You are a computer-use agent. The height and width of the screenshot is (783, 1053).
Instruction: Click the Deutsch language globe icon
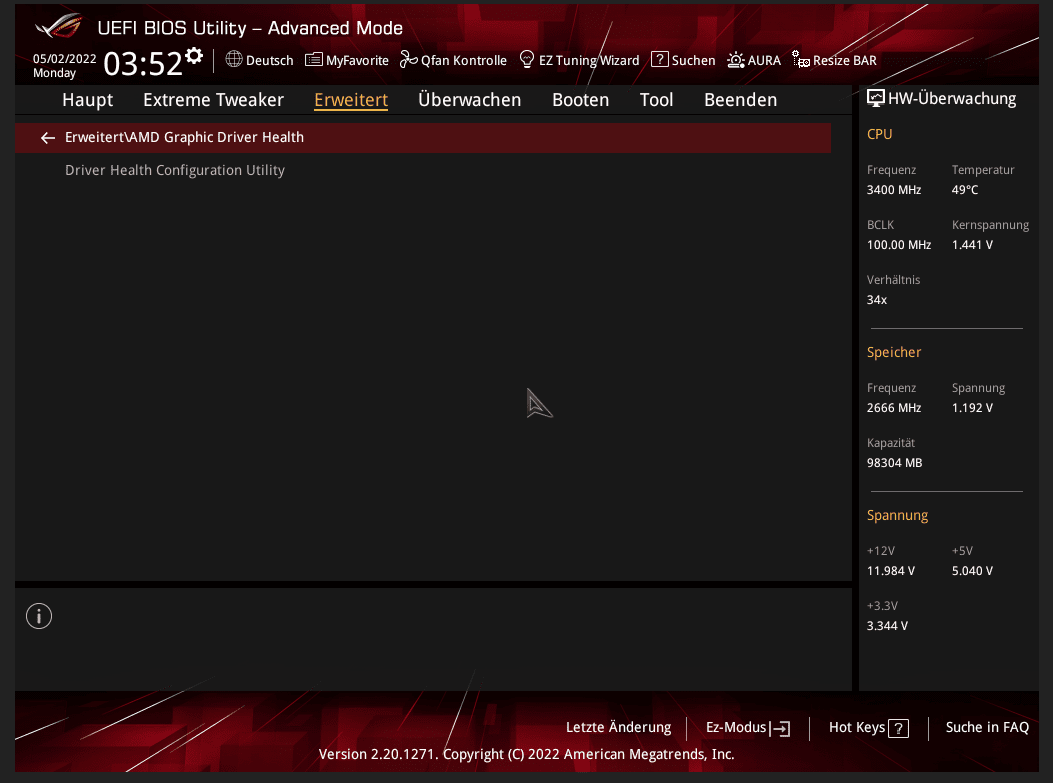click(x=234, y=59)
